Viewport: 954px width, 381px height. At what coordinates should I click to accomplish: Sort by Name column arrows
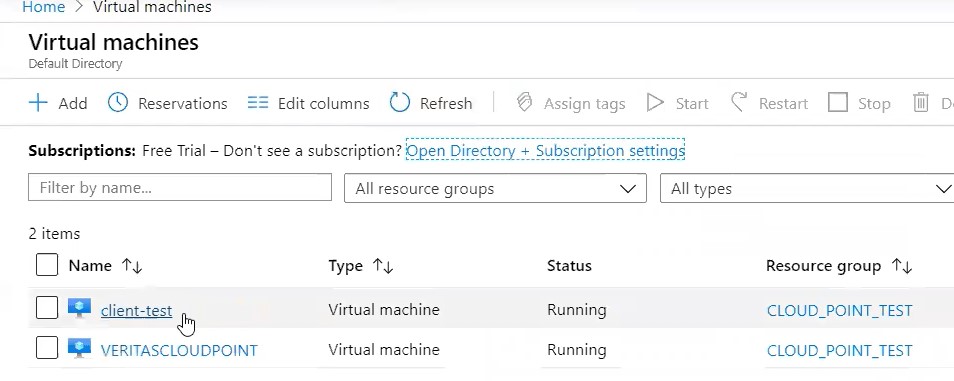131,266
